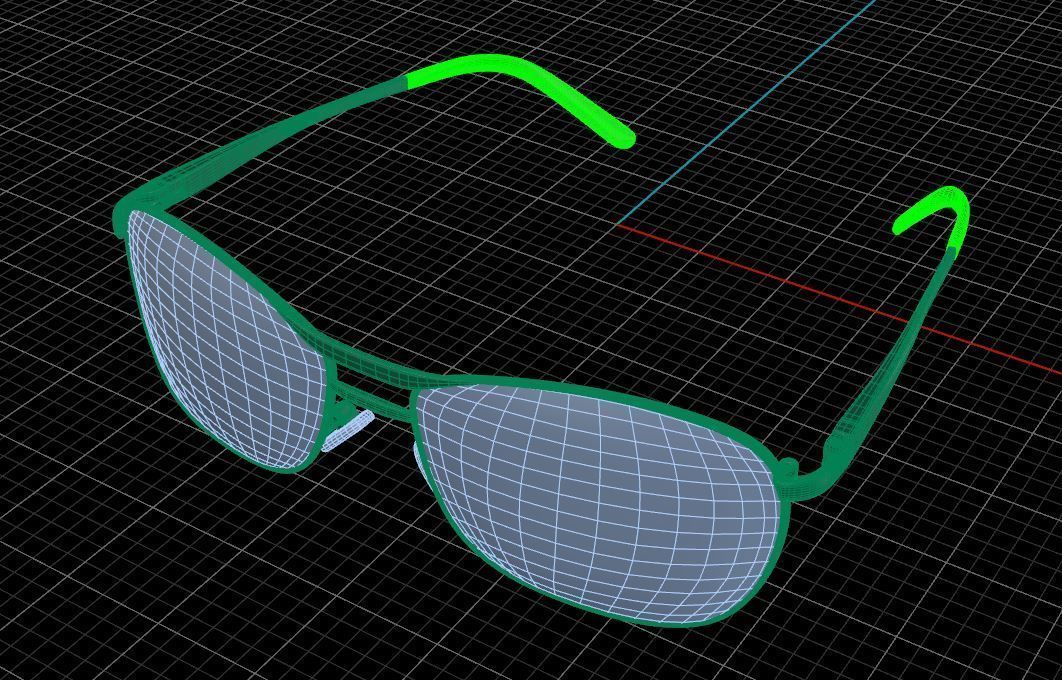
Task: Select the nose pad between the lenses
Action: pos(347,430)
